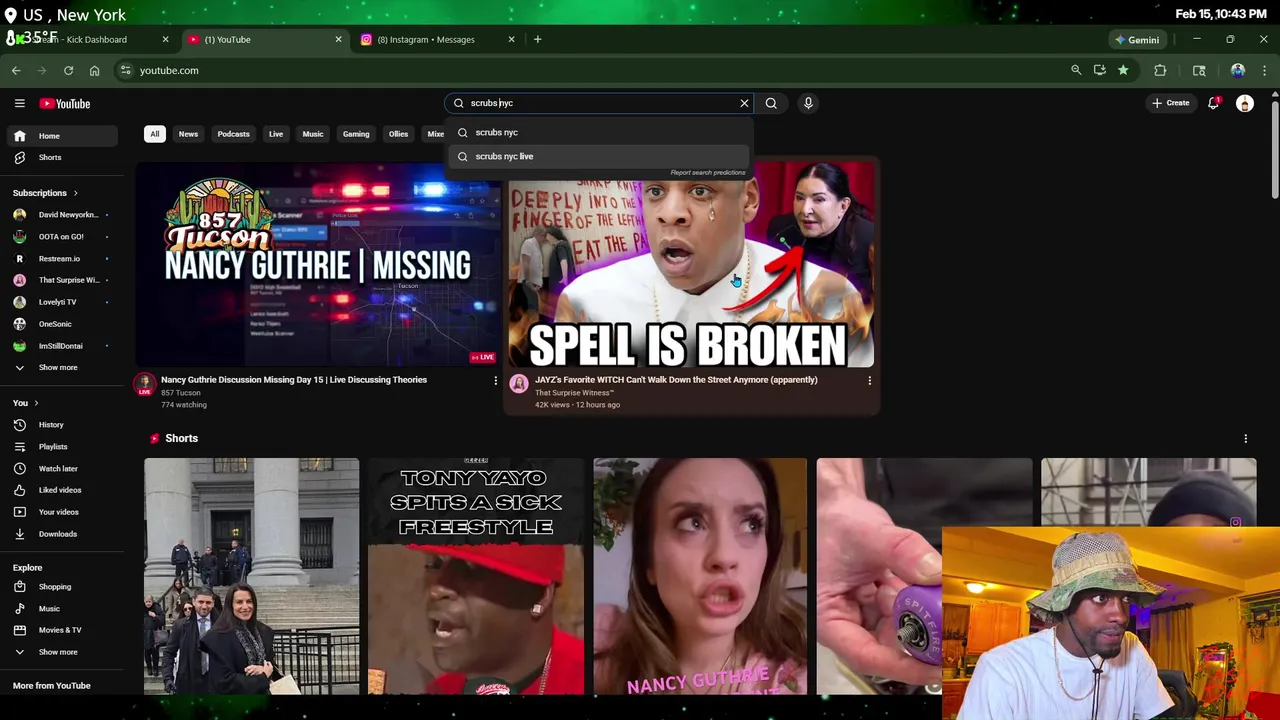Click the magnifier search button
Image resolution: width=1280 pixels, height=720 pixels.
771,103
